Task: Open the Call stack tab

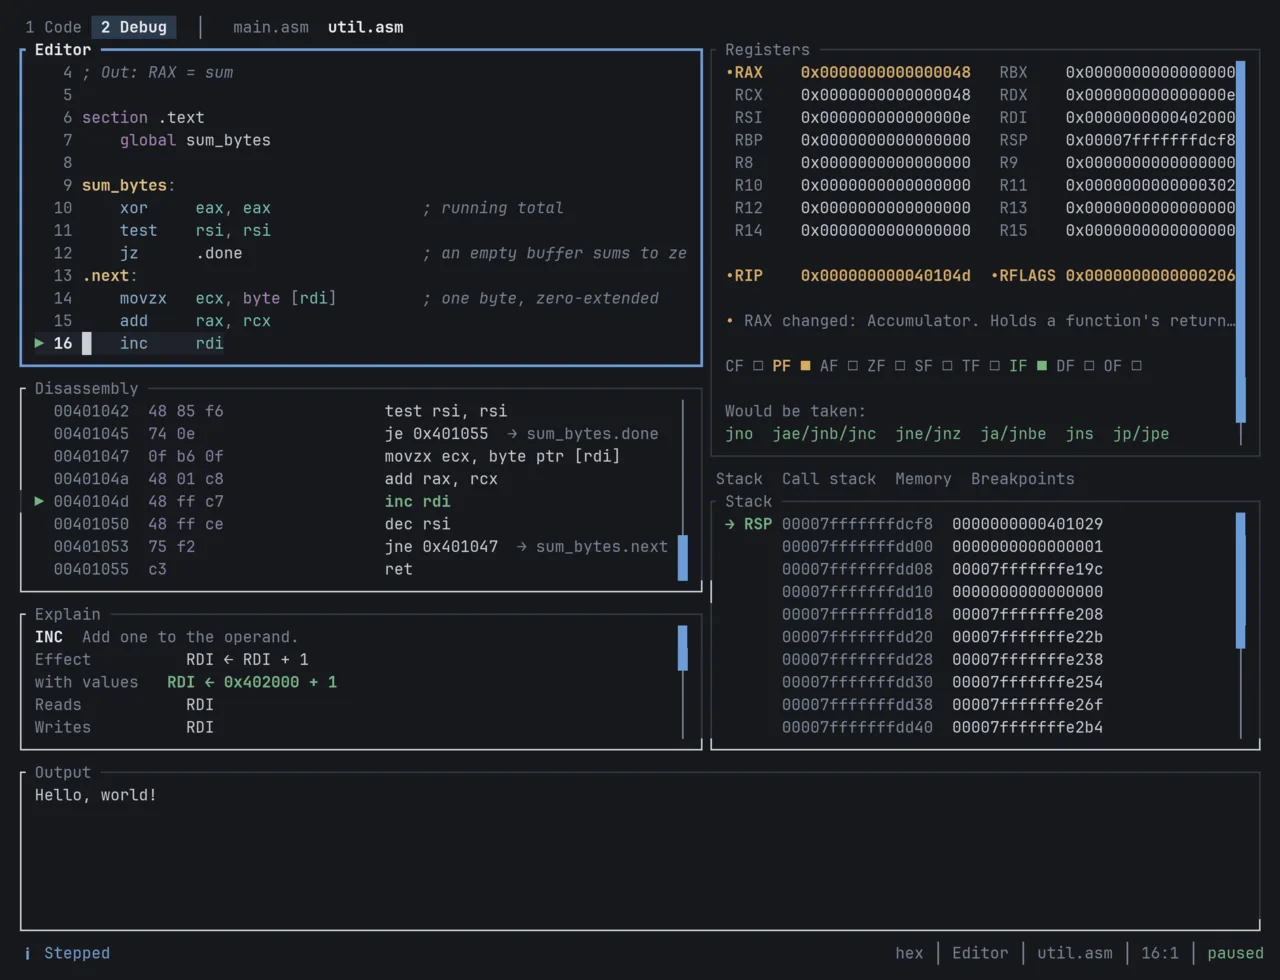Action: point(829,479)
